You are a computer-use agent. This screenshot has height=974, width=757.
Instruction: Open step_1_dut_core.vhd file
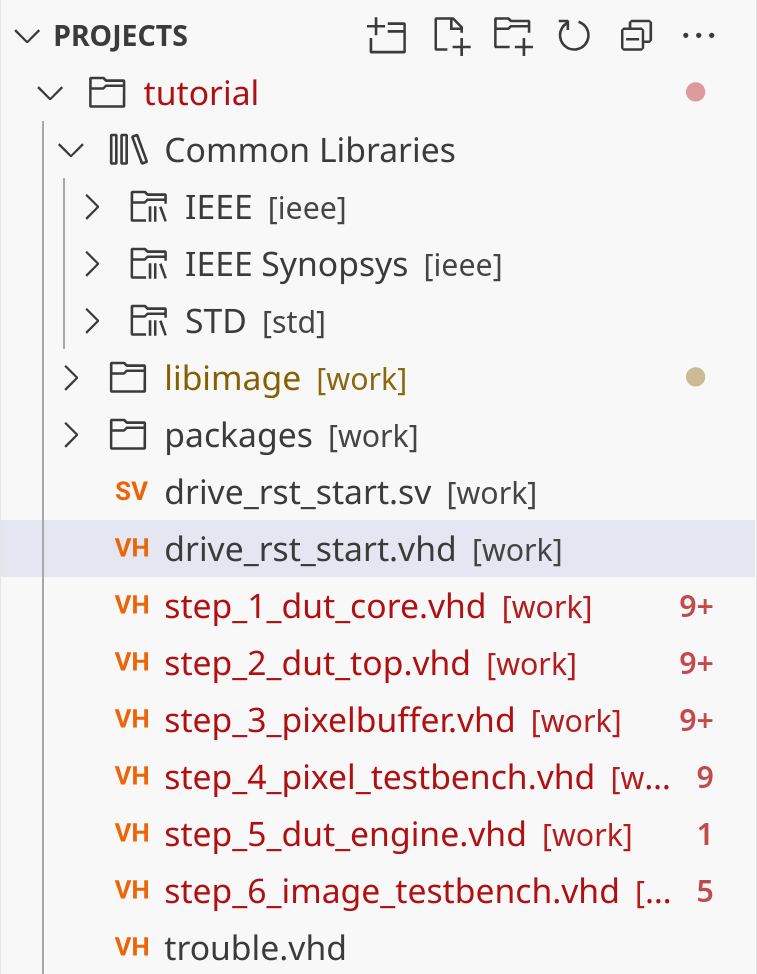pos(324,607)
